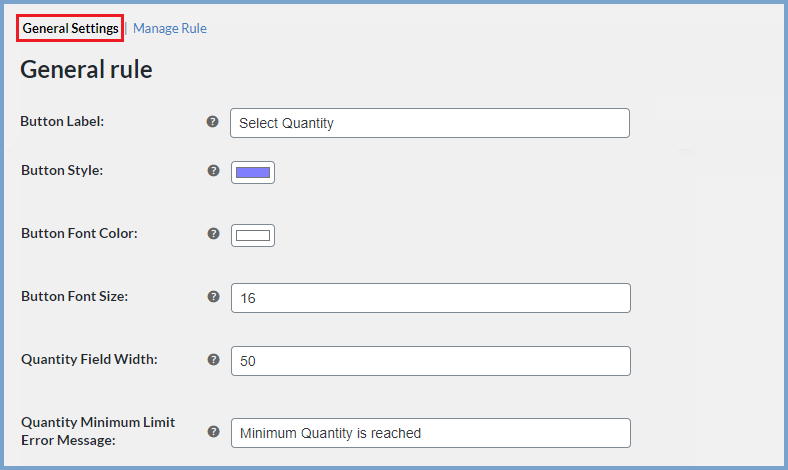Click the Button Font Color text label
788x470 pixels.
tap(79, 233)
